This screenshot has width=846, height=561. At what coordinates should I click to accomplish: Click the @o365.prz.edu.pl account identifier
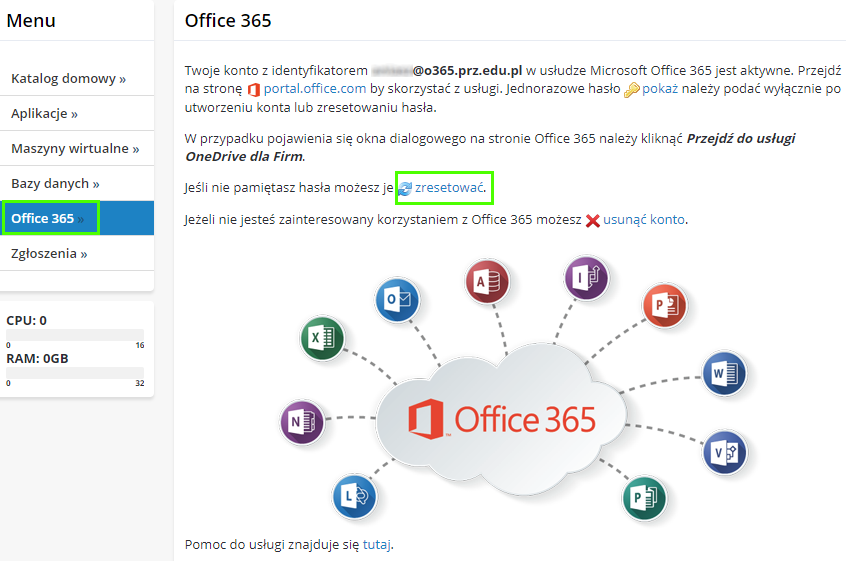tap(467, 71)
